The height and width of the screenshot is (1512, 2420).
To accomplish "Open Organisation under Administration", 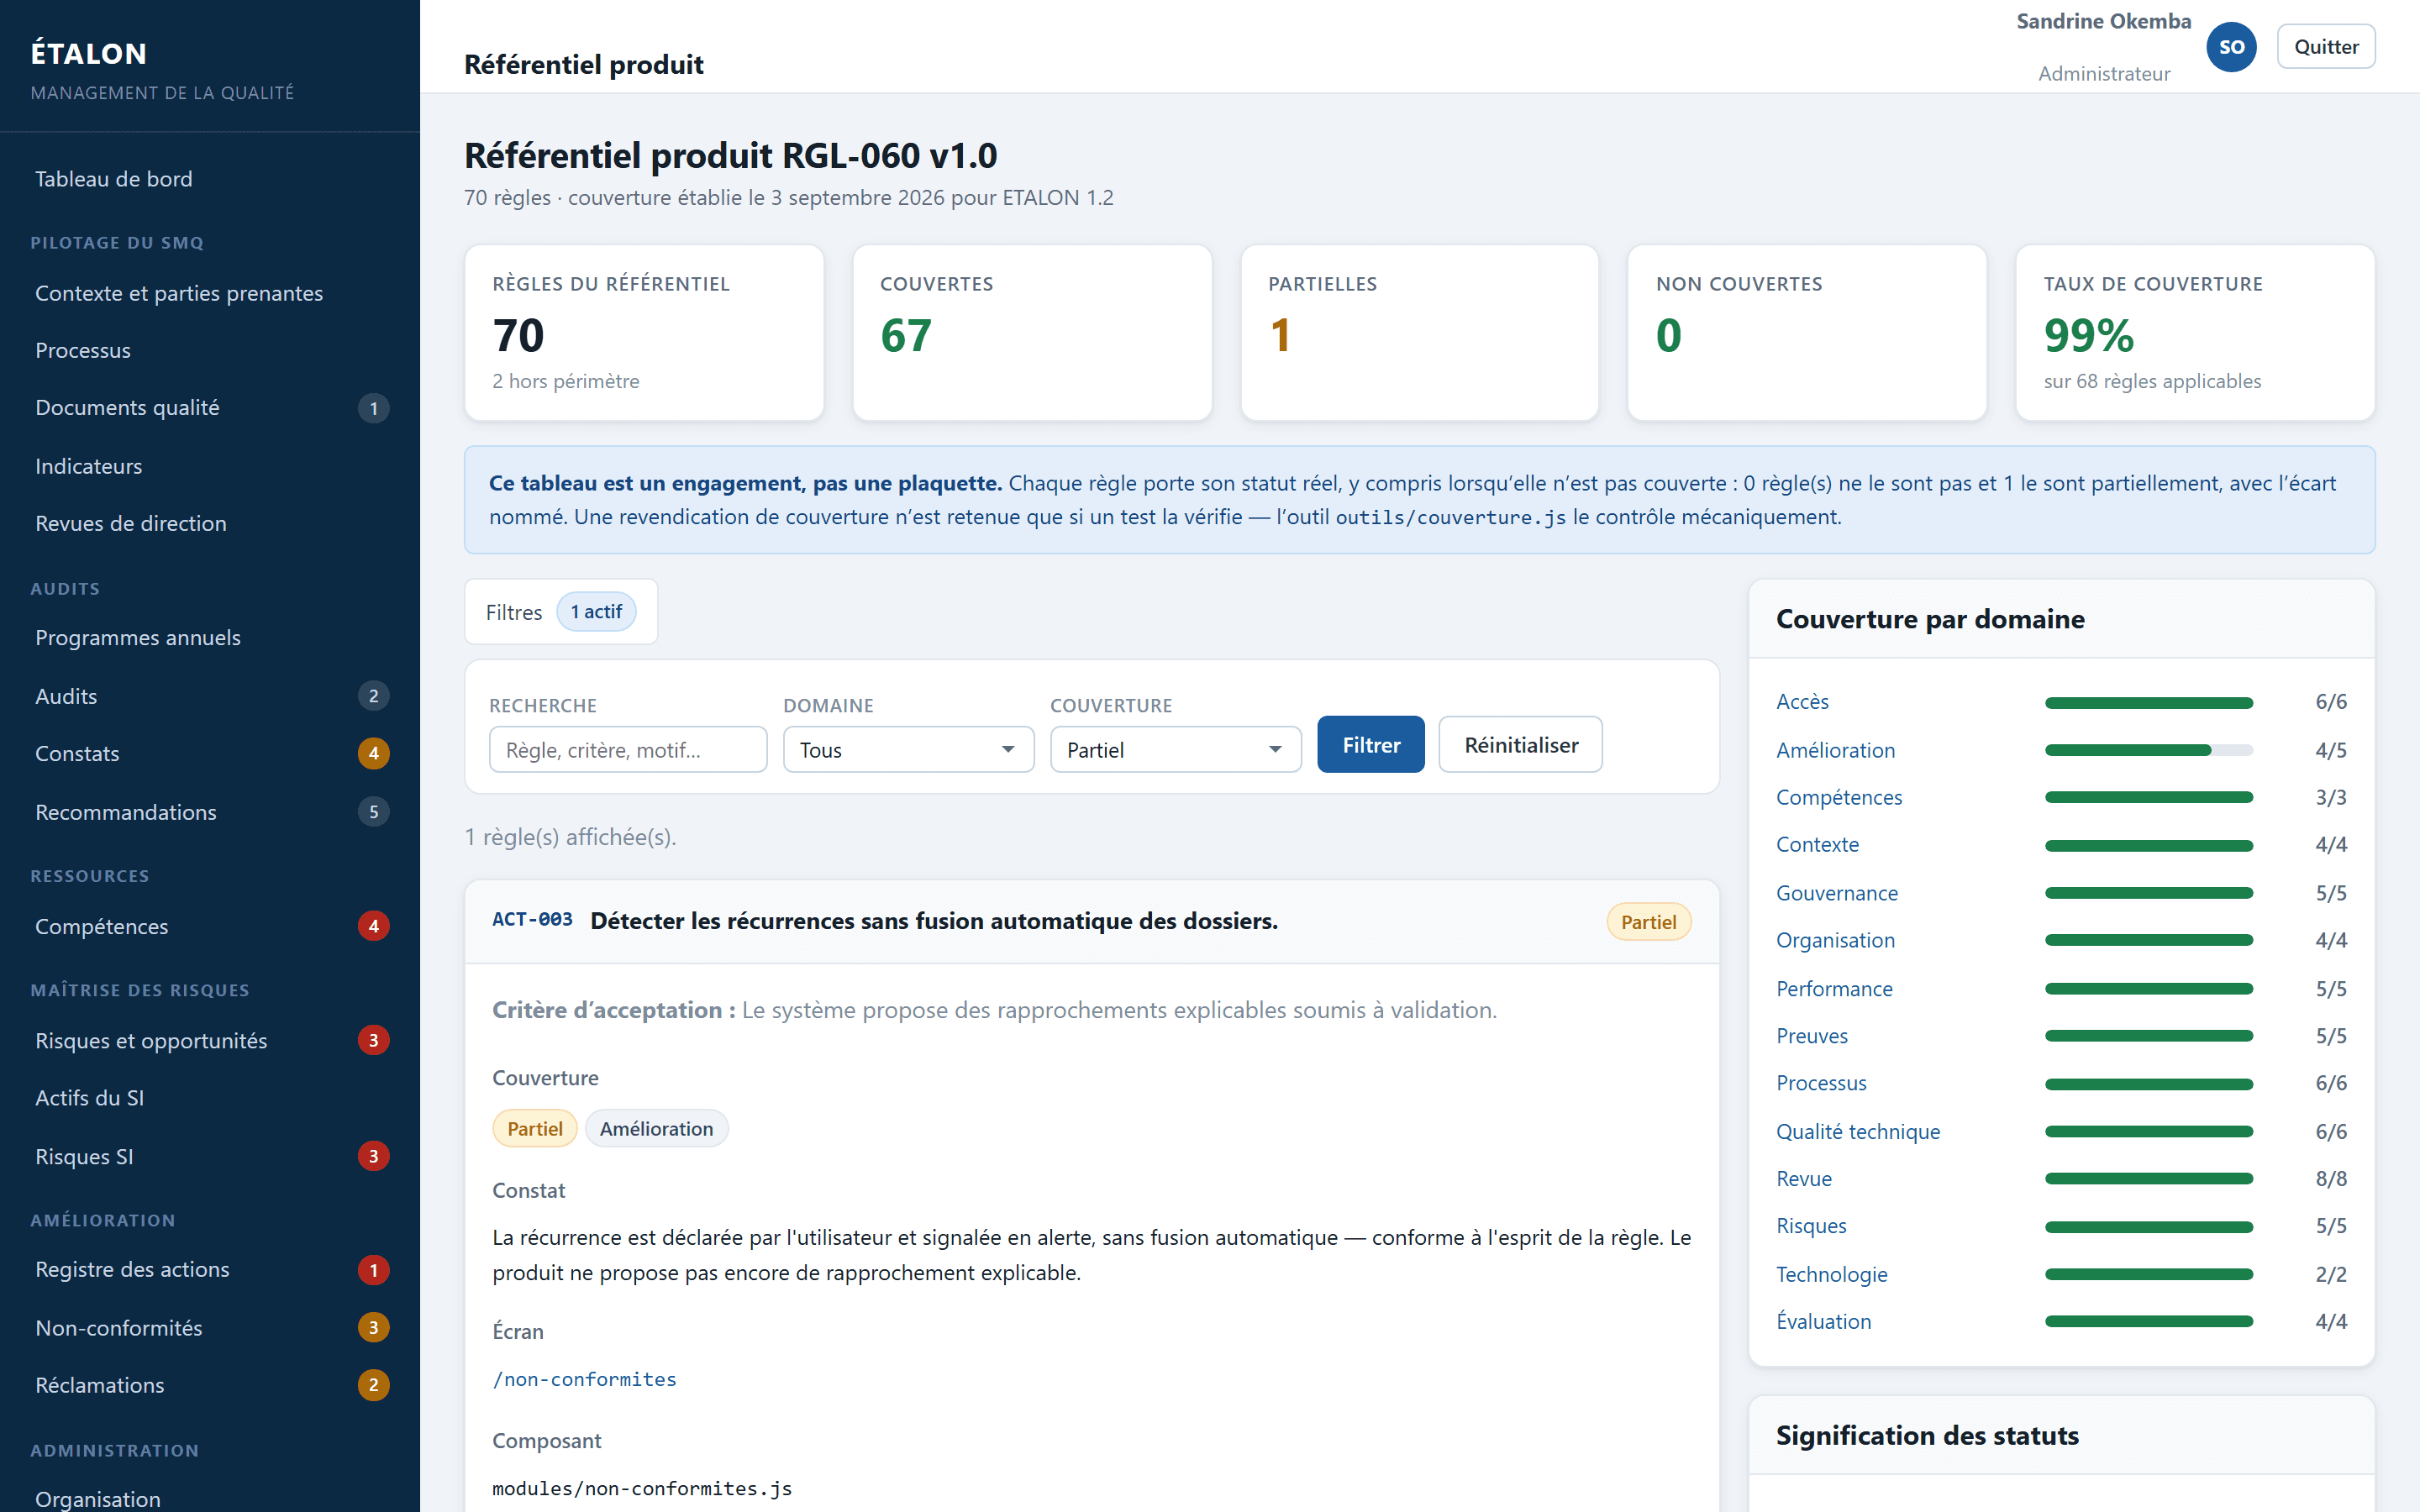I will tap(210, 1499).
